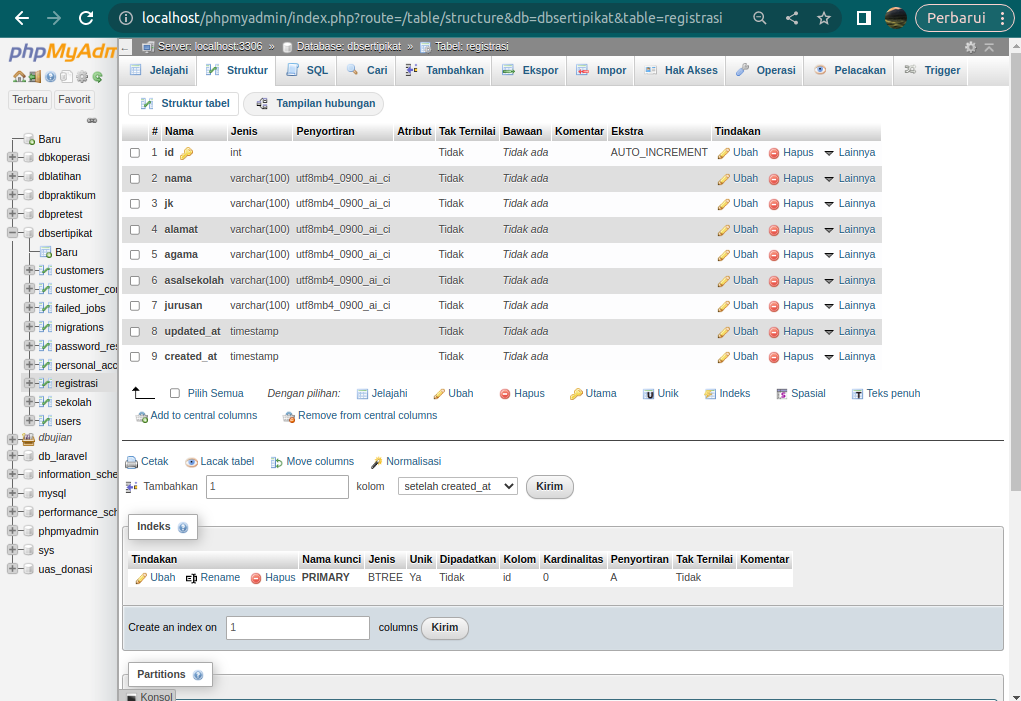Open the Trigger tab
The image size is (1021, 701).
click(x=932, y=70)
